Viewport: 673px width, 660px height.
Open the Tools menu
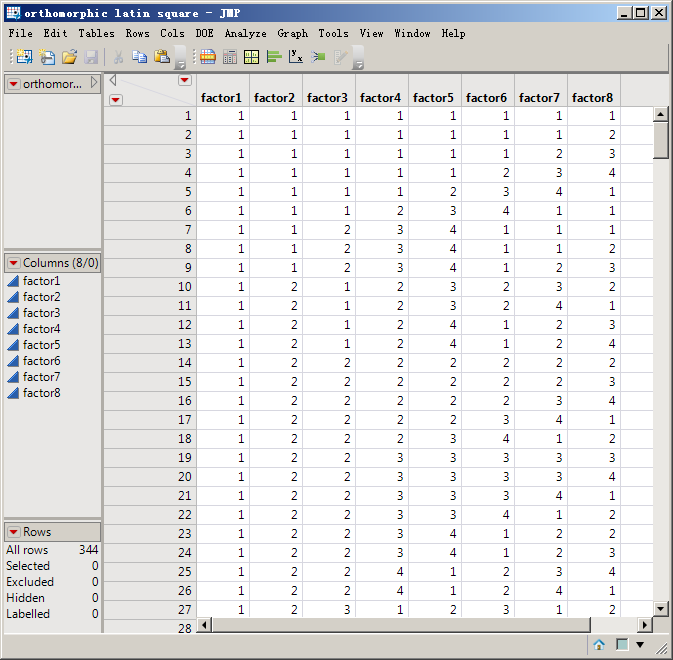(333, 33)
